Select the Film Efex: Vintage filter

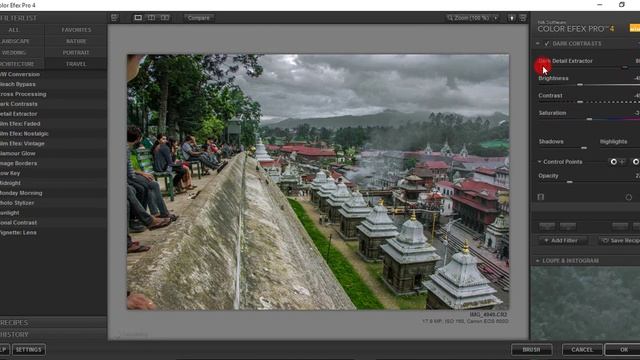coord(53,144)
